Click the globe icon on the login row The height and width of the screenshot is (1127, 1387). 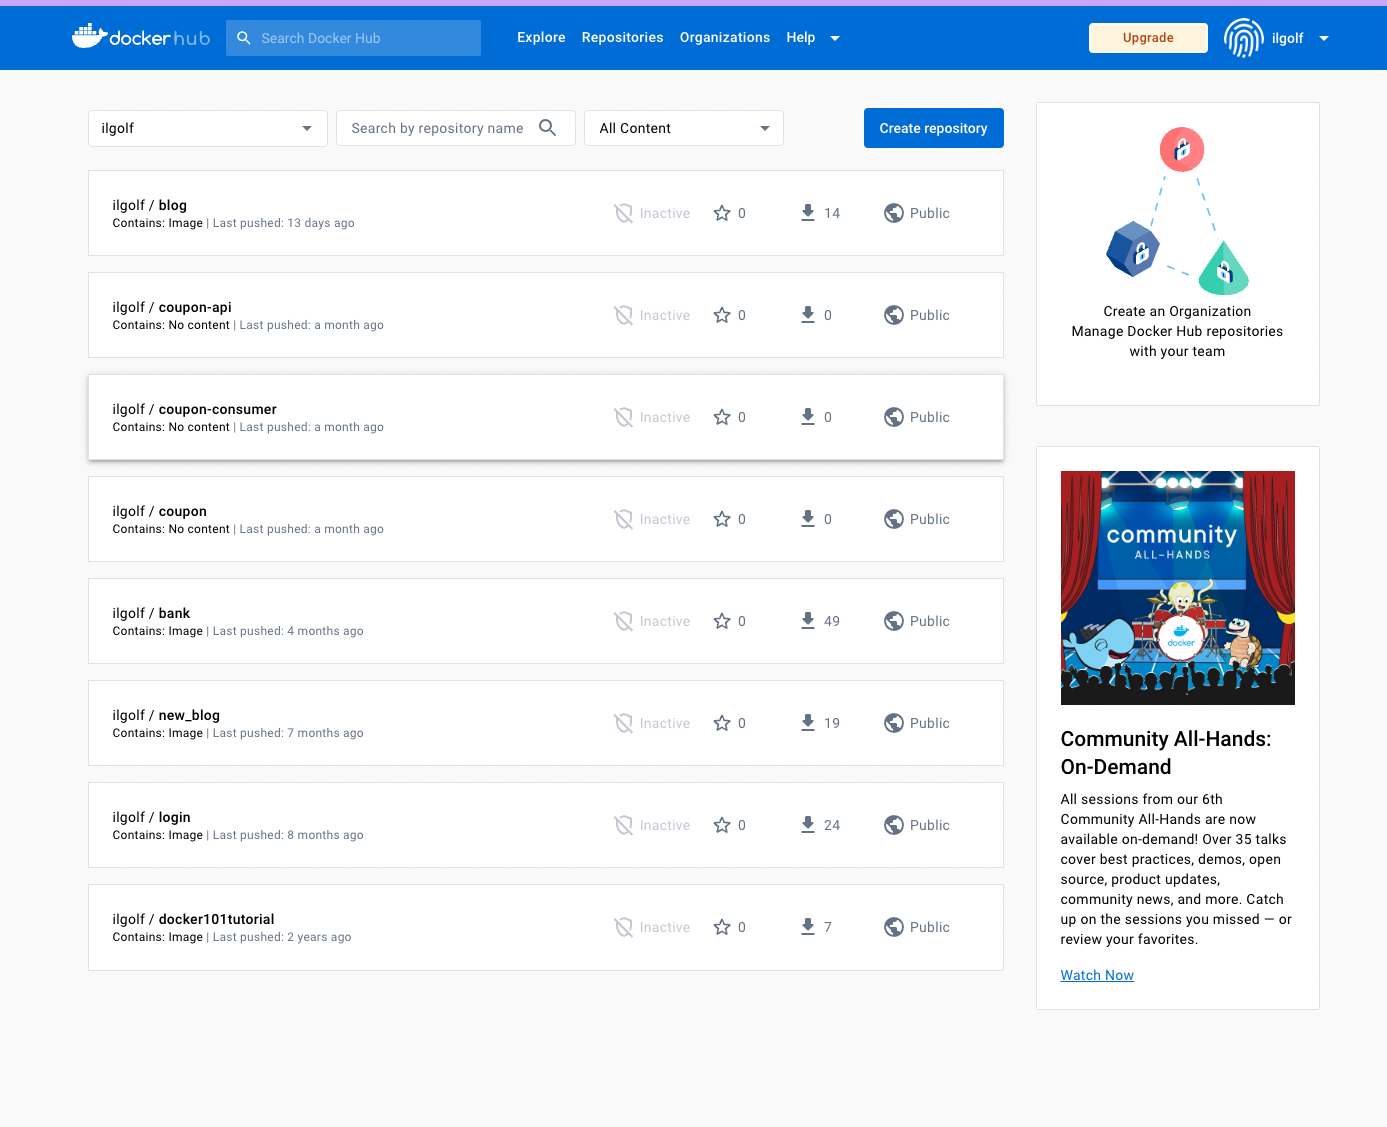[x=894, y=825]
